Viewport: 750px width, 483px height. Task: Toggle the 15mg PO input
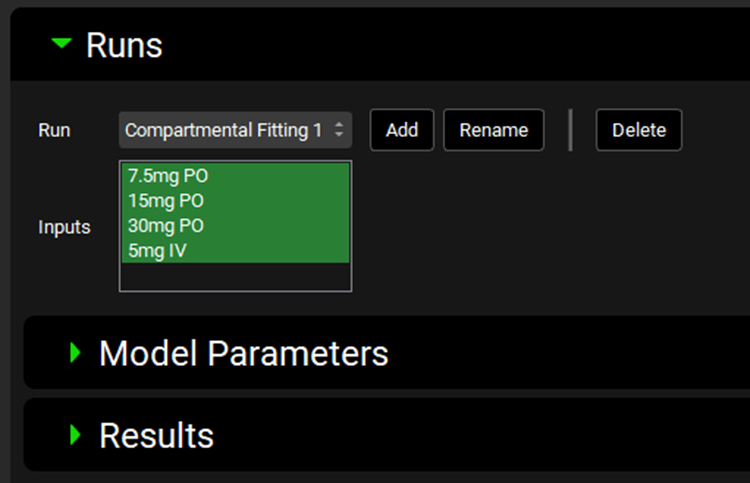pyautogui.click(x=166, y=200)
